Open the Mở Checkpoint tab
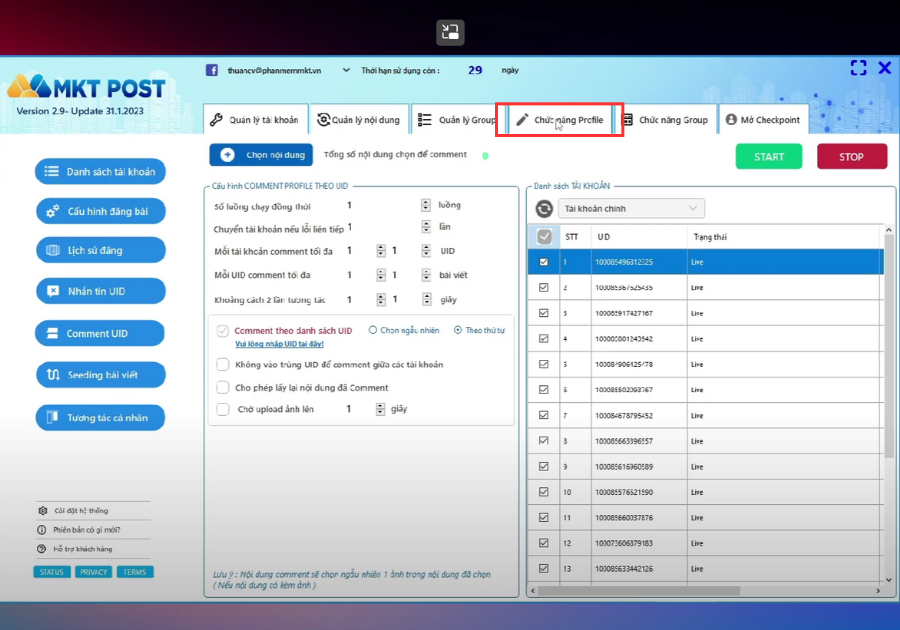Viewport: 900px width, 630px height. point(763,119)
